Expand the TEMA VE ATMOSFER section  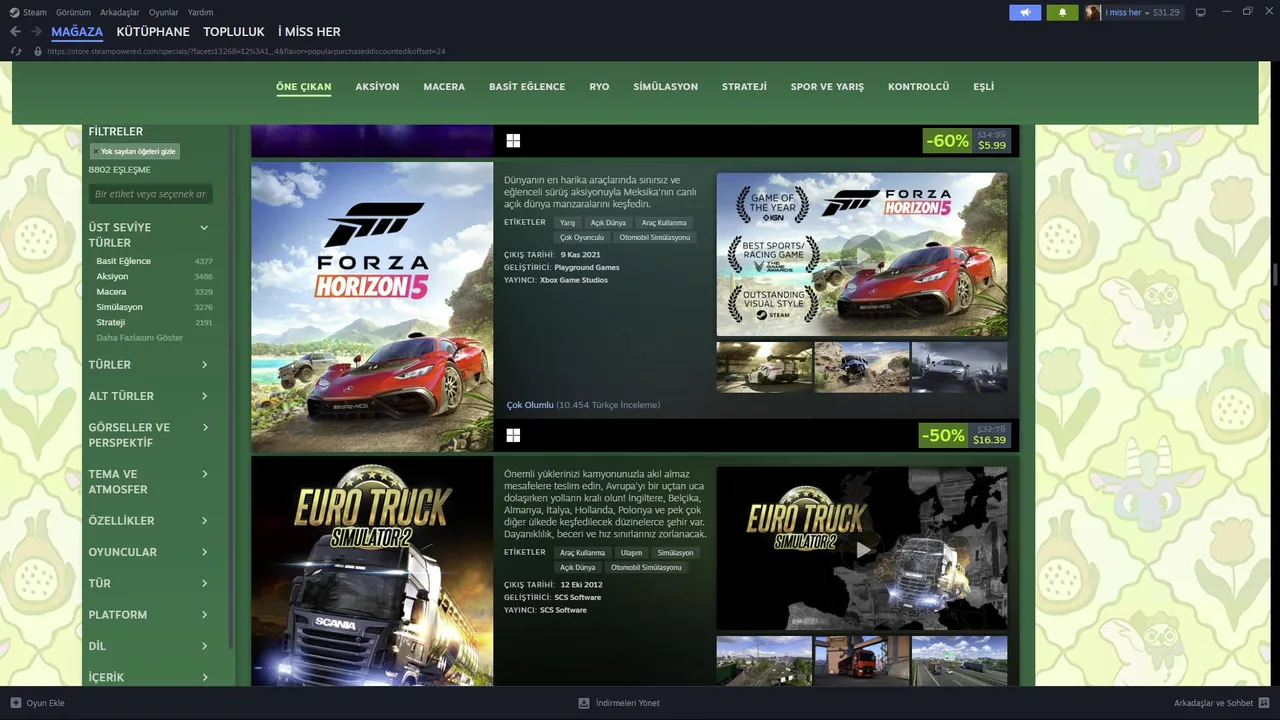(x=150, y=482)
